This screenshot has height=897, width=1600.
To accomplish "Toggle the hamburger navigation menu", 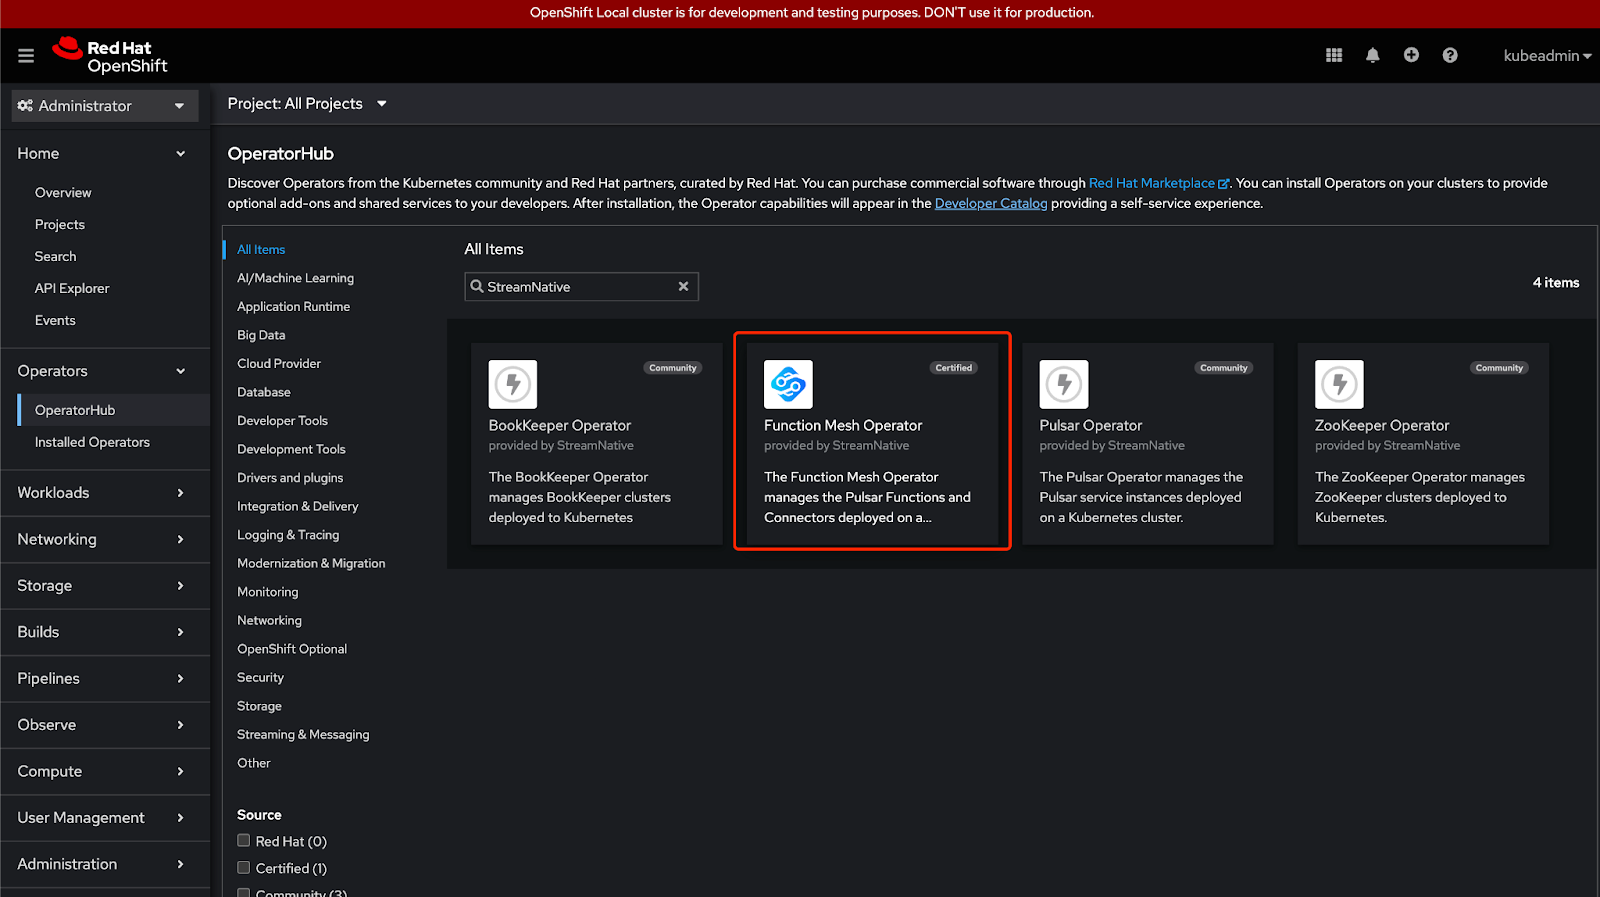I will tap(26, 56).
